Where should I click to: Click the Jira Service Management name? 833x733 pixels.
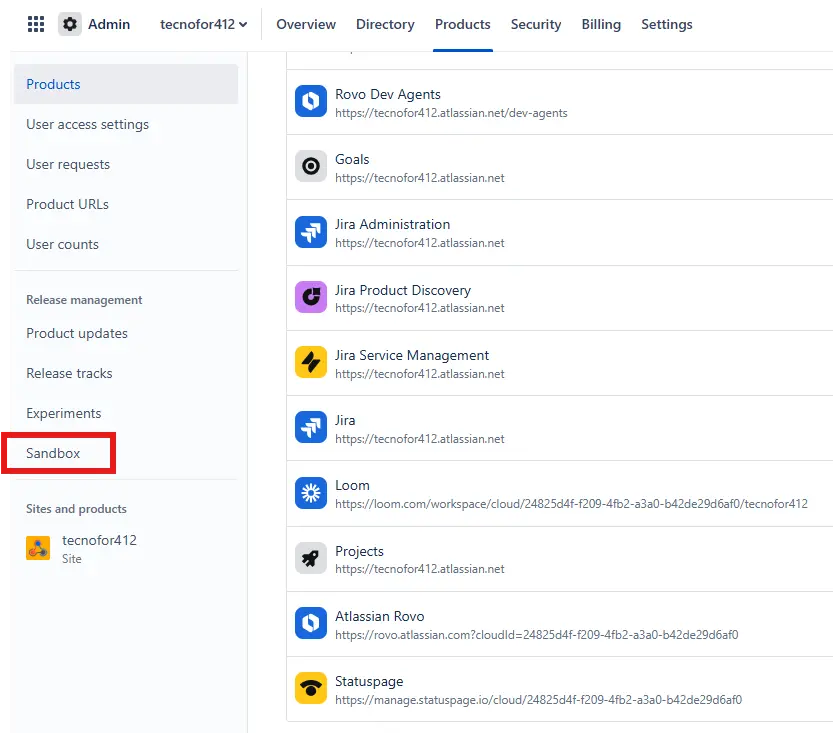tap(412, 355)
